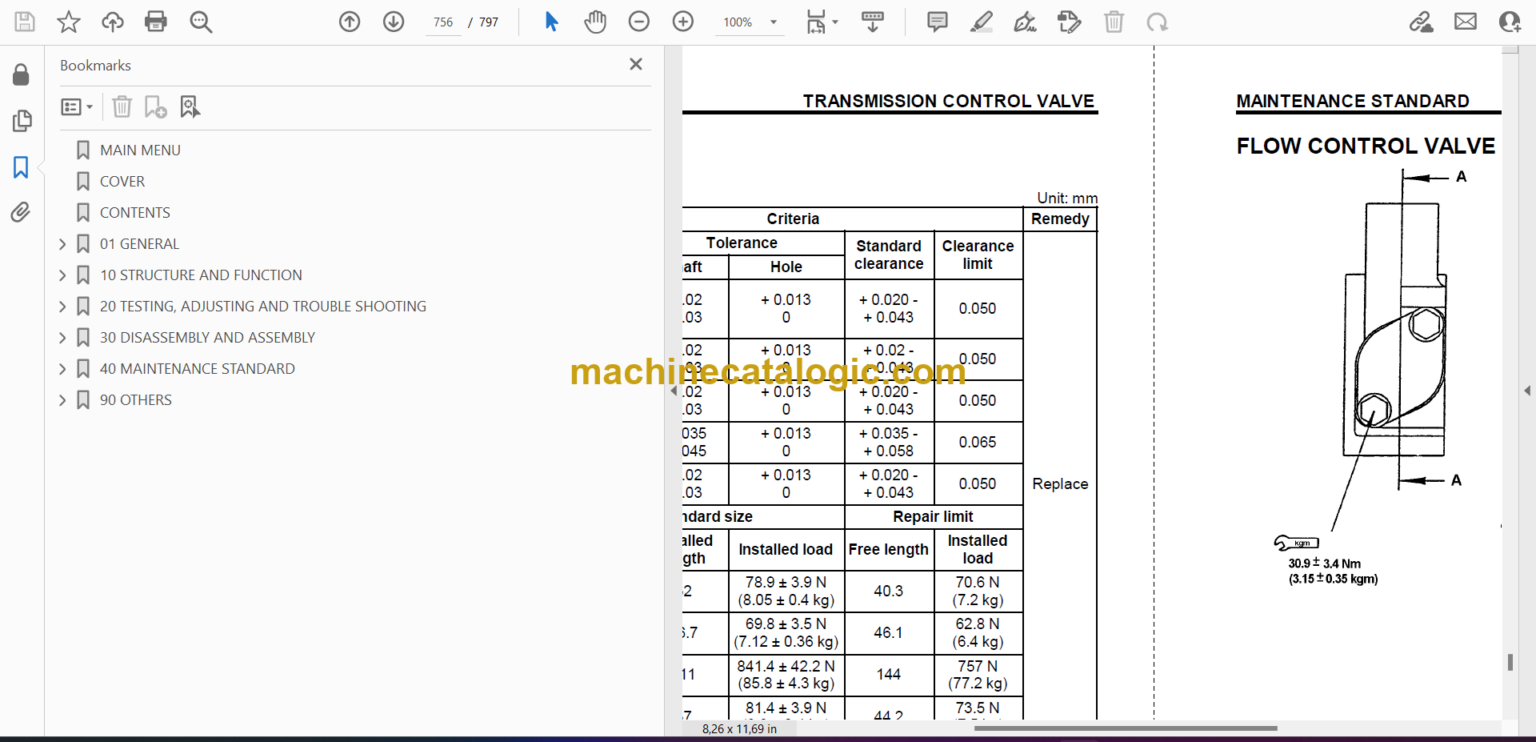This screenshot has width=1536, height=742.
Task: Add a sticky note comment
Action: [937, 21]
